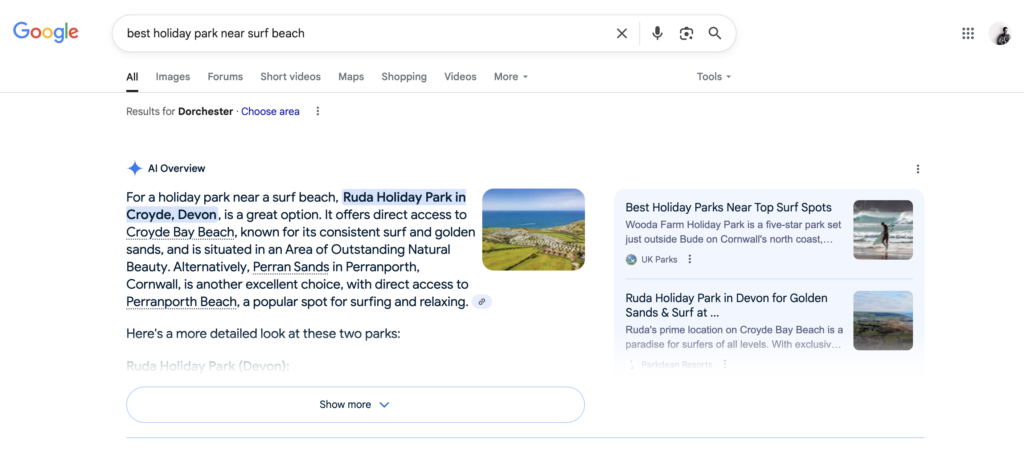This screenshot has height=462, width=1024.
Task: Expand AI Overview with Show more
Action: pos(355,404)
